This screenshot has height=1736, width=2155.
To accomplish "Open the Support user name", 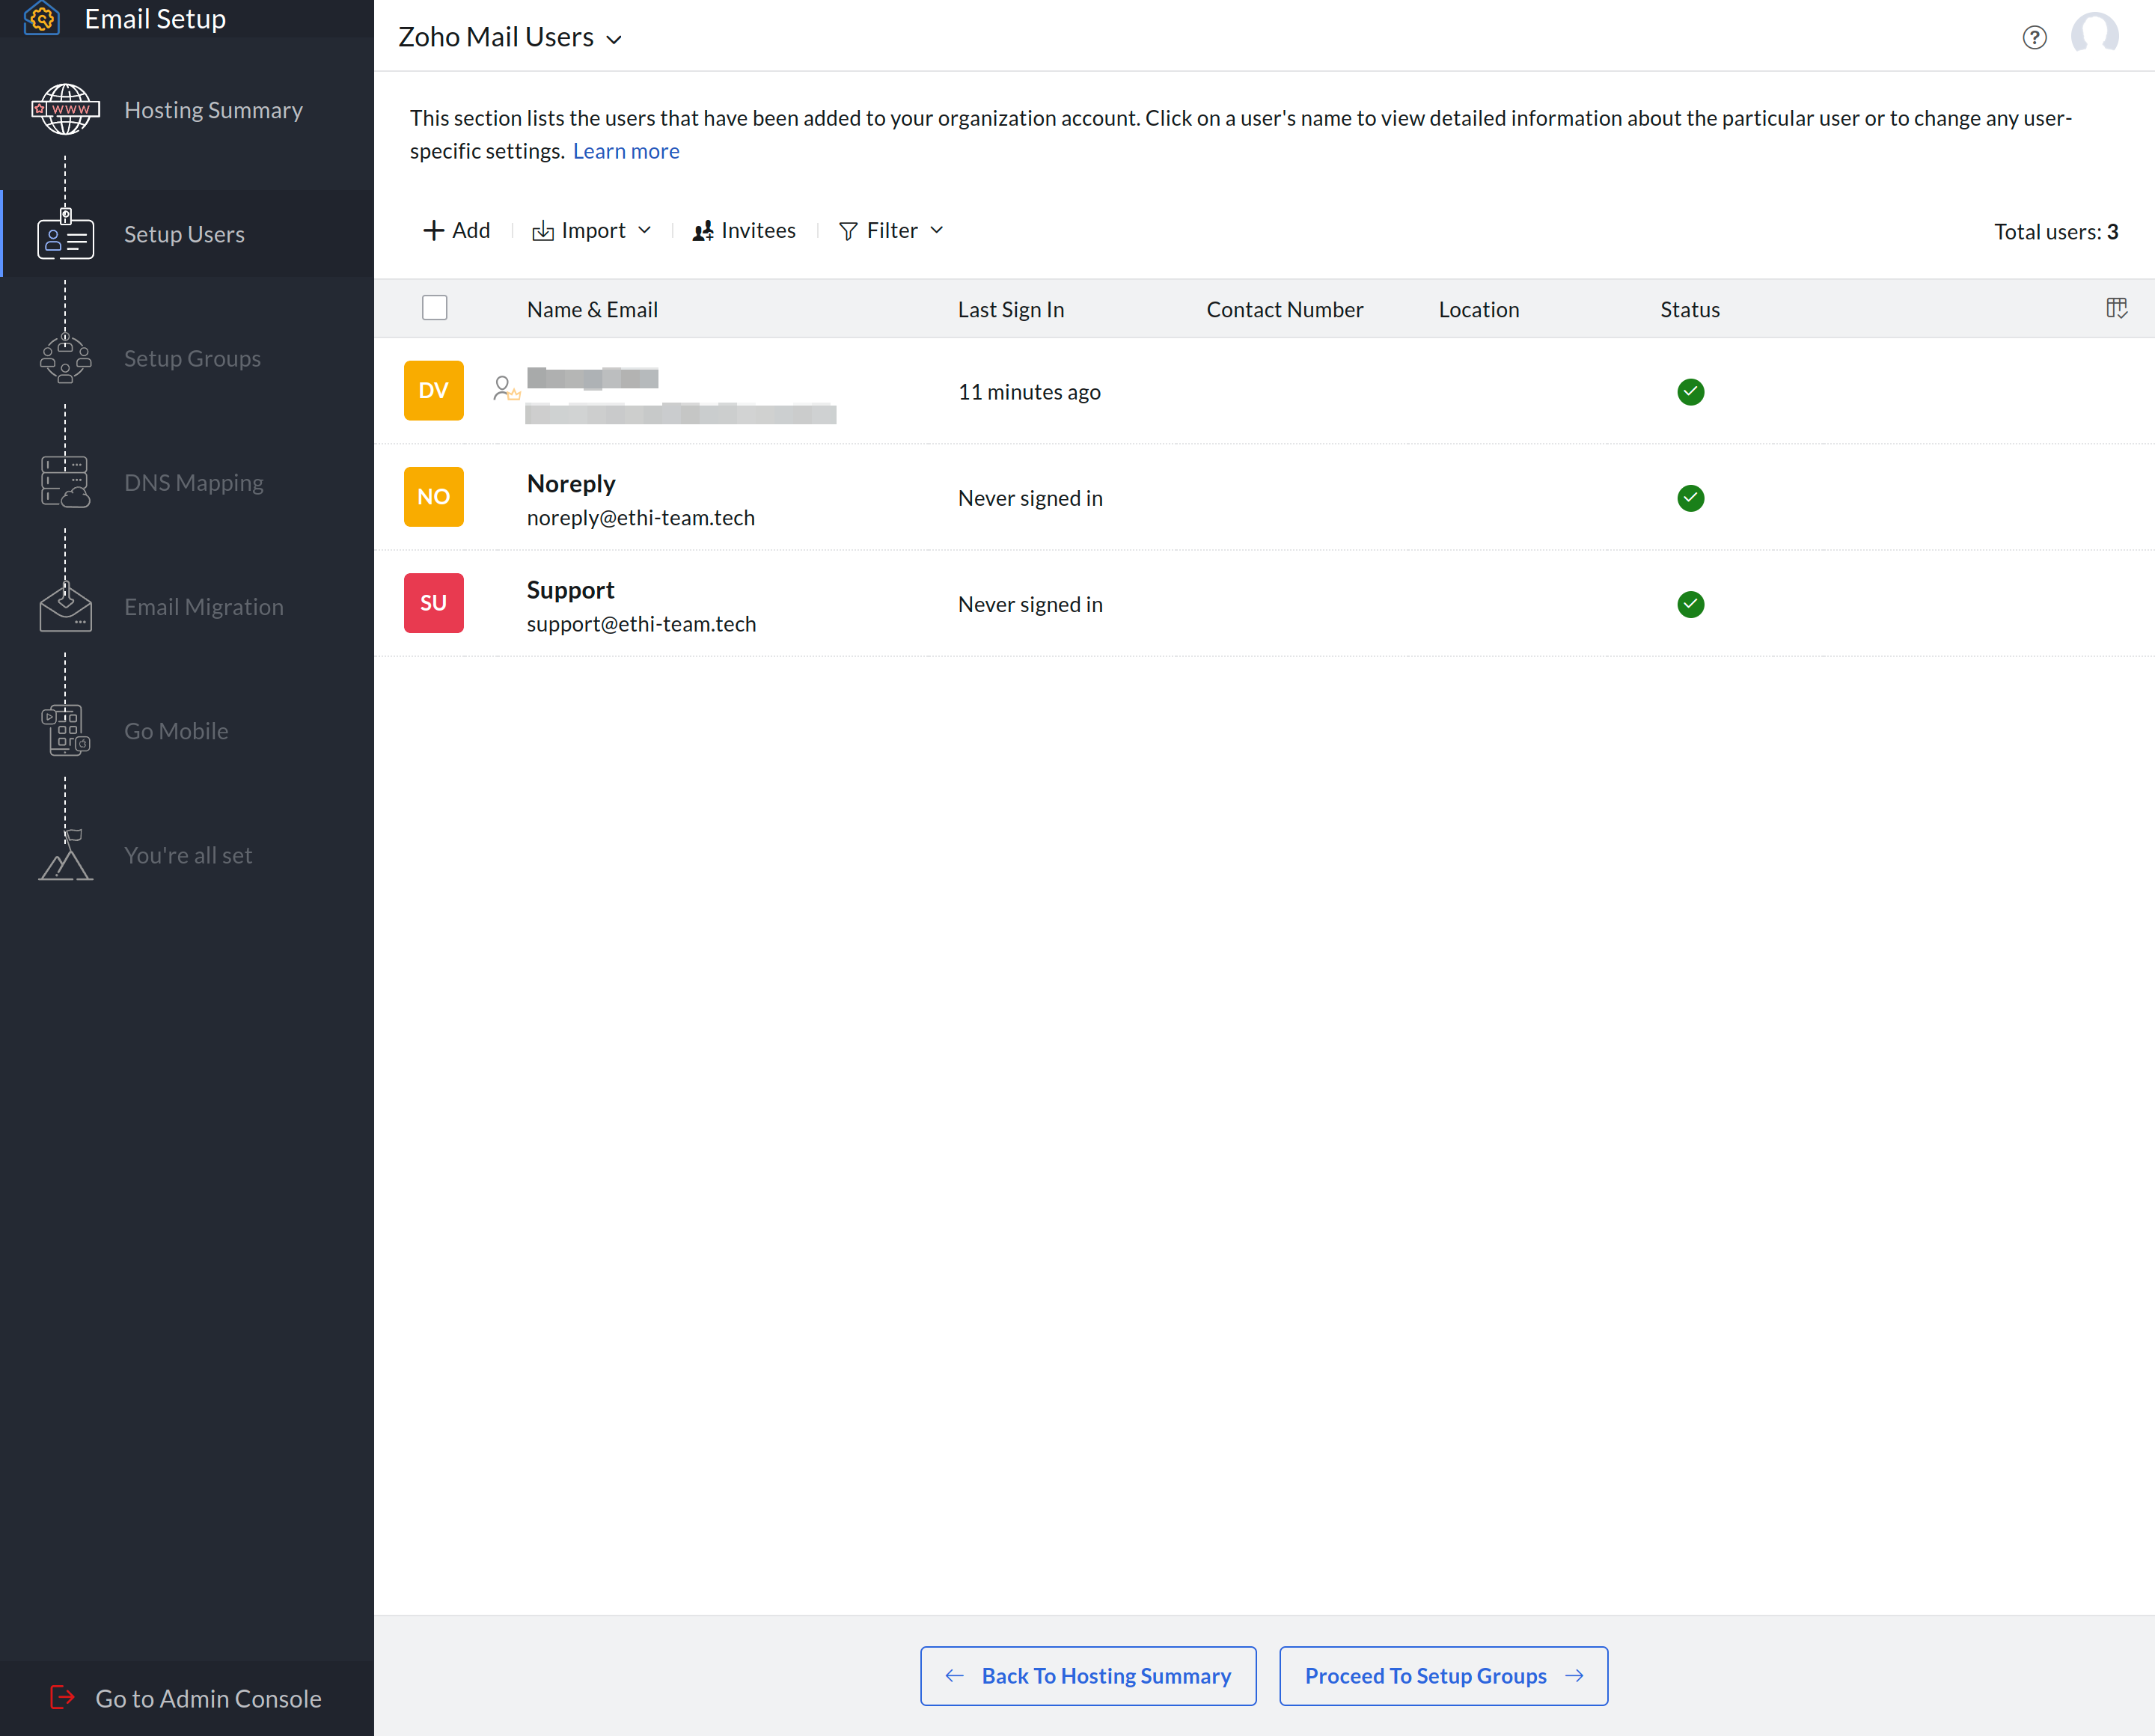I will (x=570, y=589).
